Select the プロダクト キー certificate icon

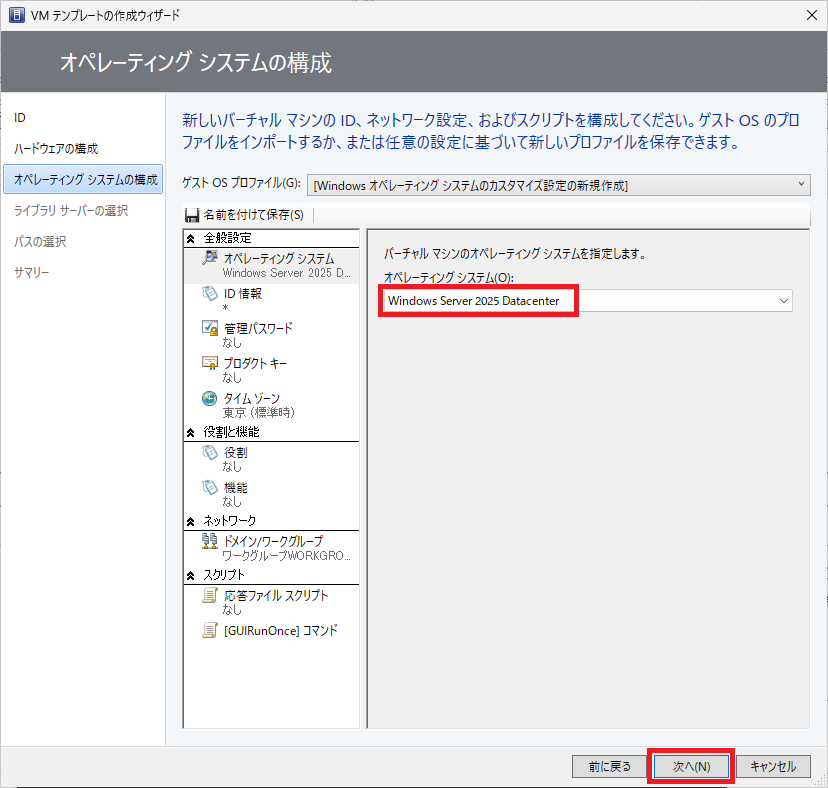click(x=210, y=363)
